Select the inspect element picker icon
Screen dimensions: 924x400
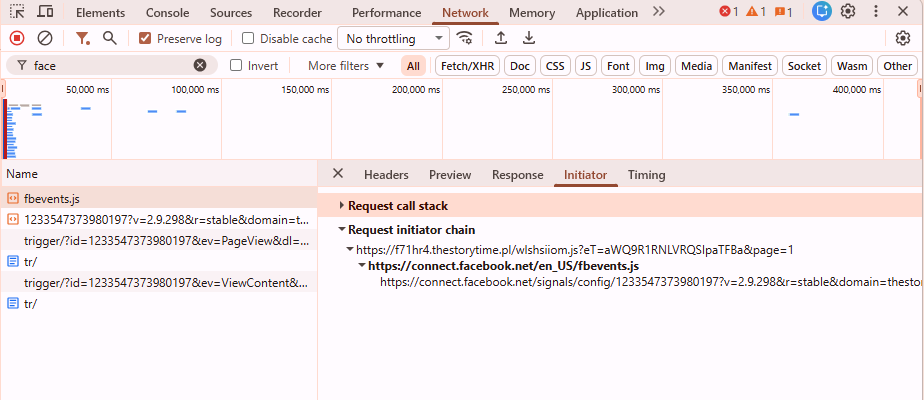click(x=17, y=12)
